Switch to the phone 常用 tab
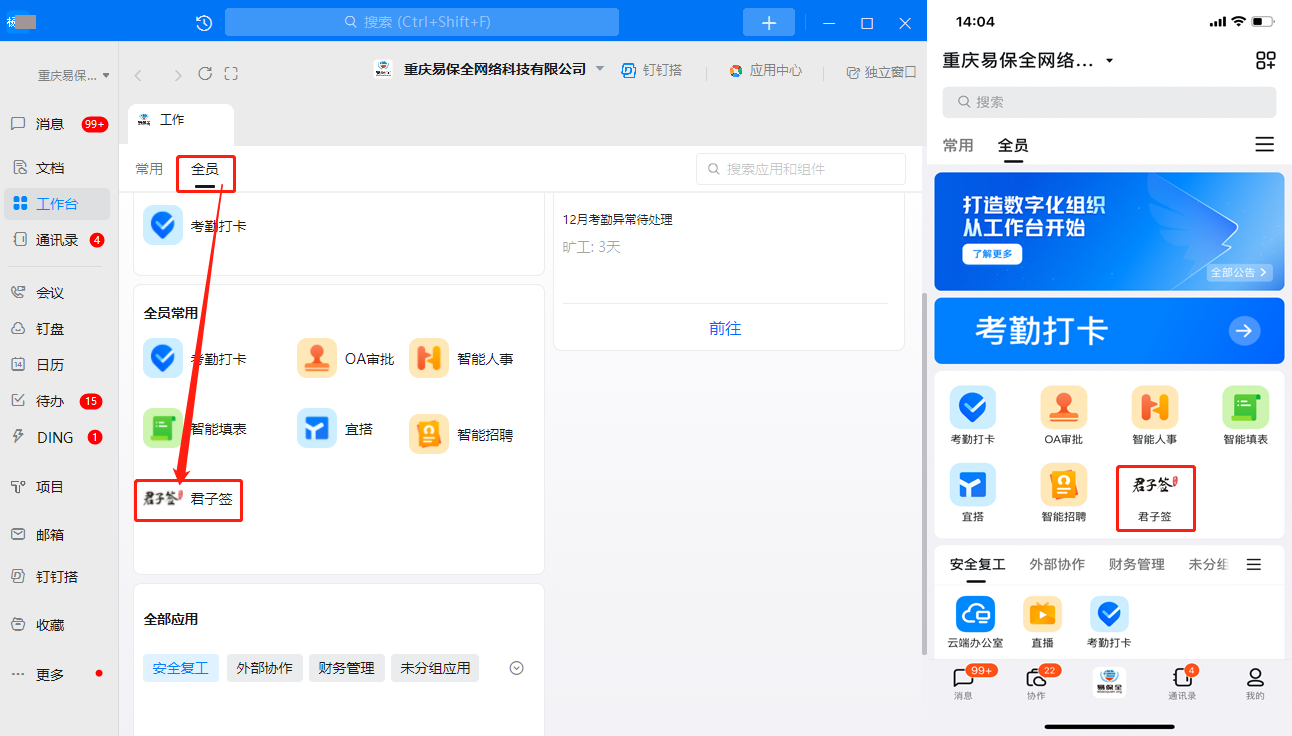 point(958,145)
